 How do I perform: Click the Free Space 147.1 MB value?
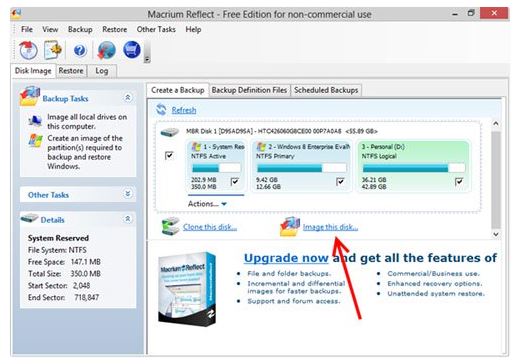(x=86, y=262)
